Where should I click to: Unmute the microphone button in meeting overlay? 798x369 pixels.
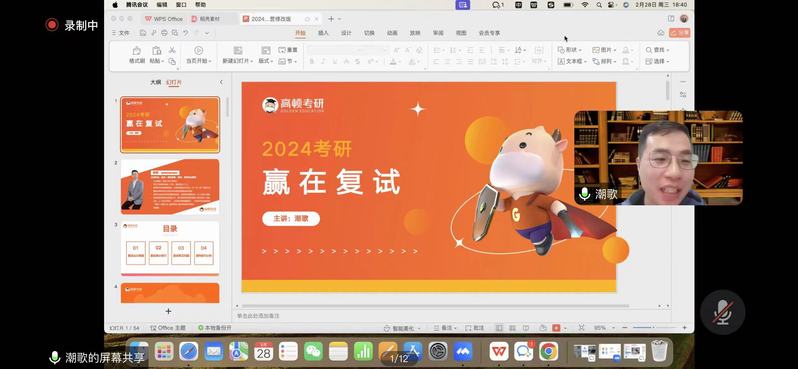tap(722, 312)
